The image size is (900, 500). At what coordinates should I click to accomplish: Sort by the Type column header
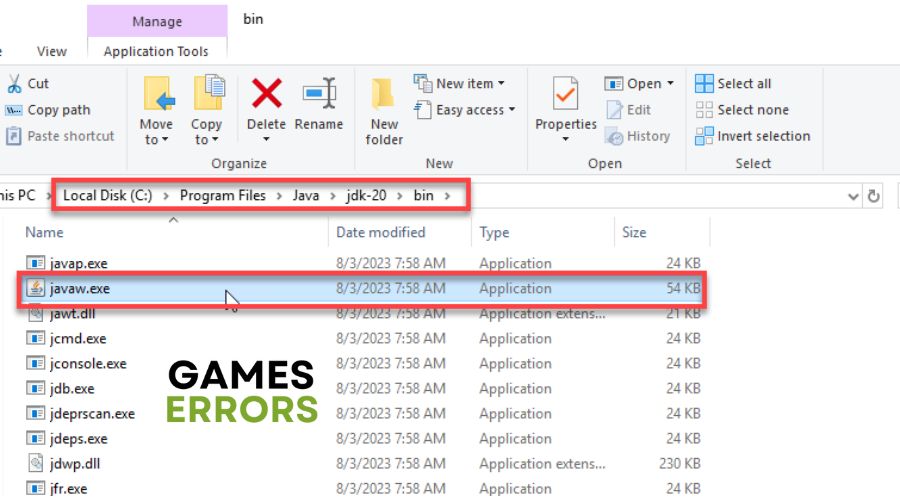[x=494, y=232]
